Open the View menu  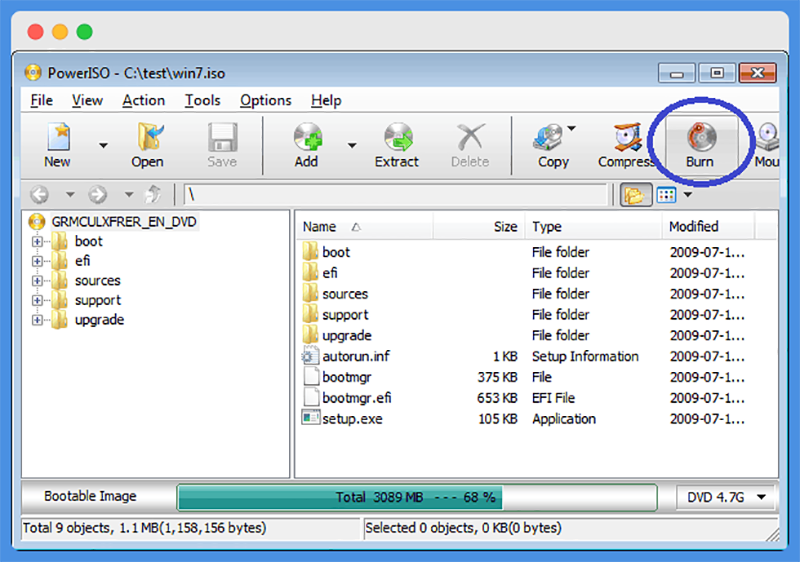pyautogui.click(x=87, y=100)
